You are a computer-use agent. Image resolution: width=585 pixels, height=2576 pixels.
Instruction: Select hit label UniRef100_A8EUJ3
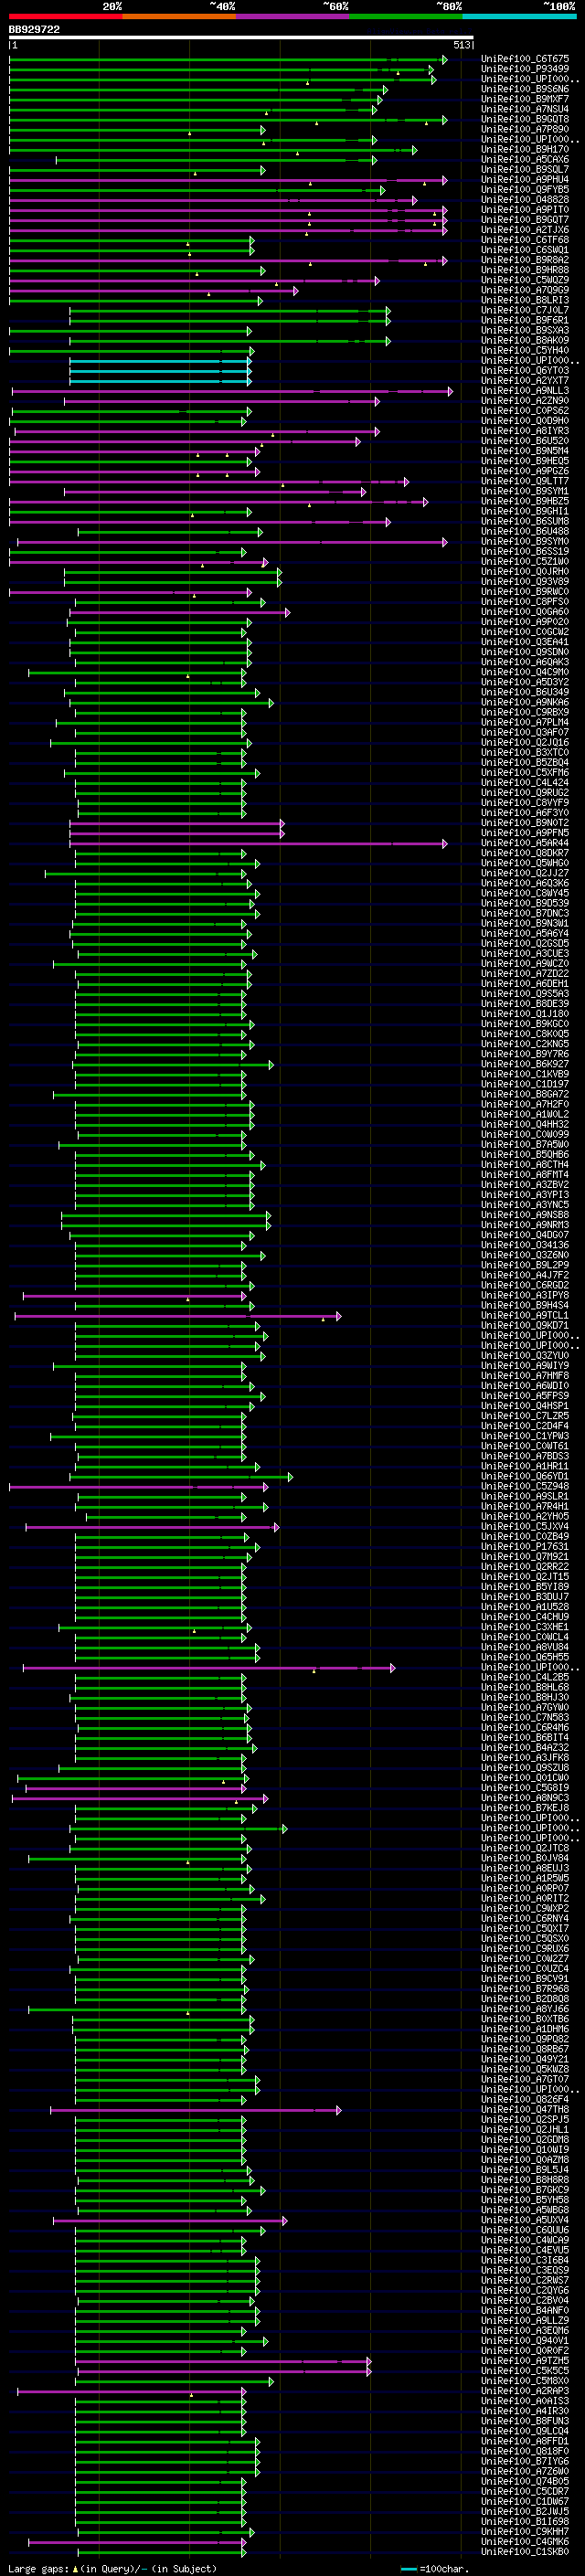pos(525,1869)
